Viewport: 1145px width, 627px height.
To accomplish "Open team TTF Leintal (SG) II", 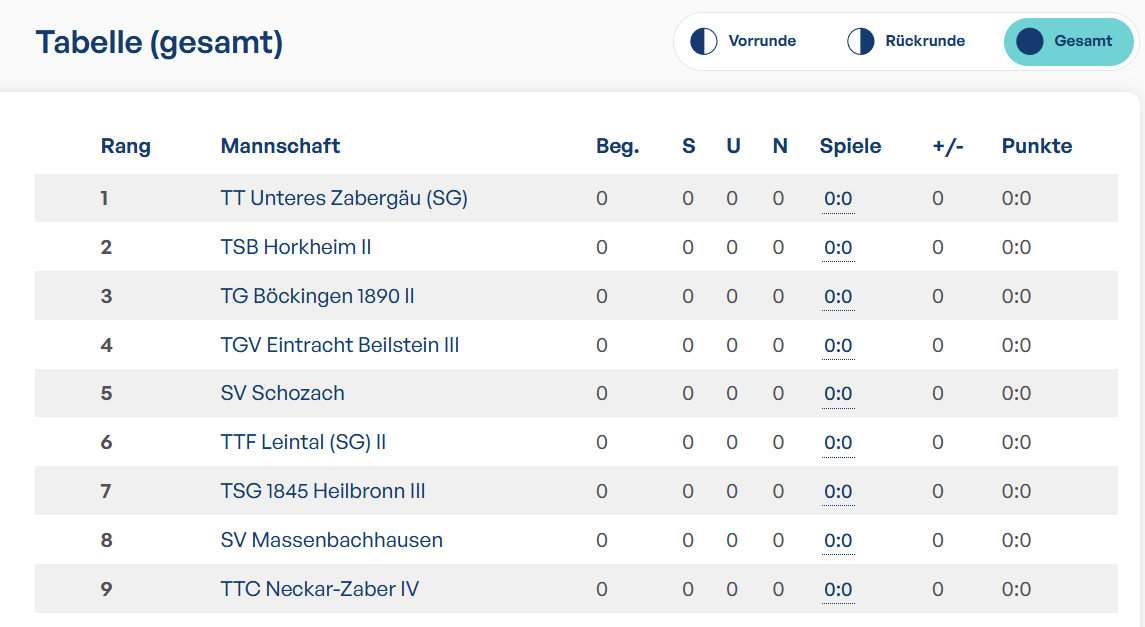I will 303,442.
